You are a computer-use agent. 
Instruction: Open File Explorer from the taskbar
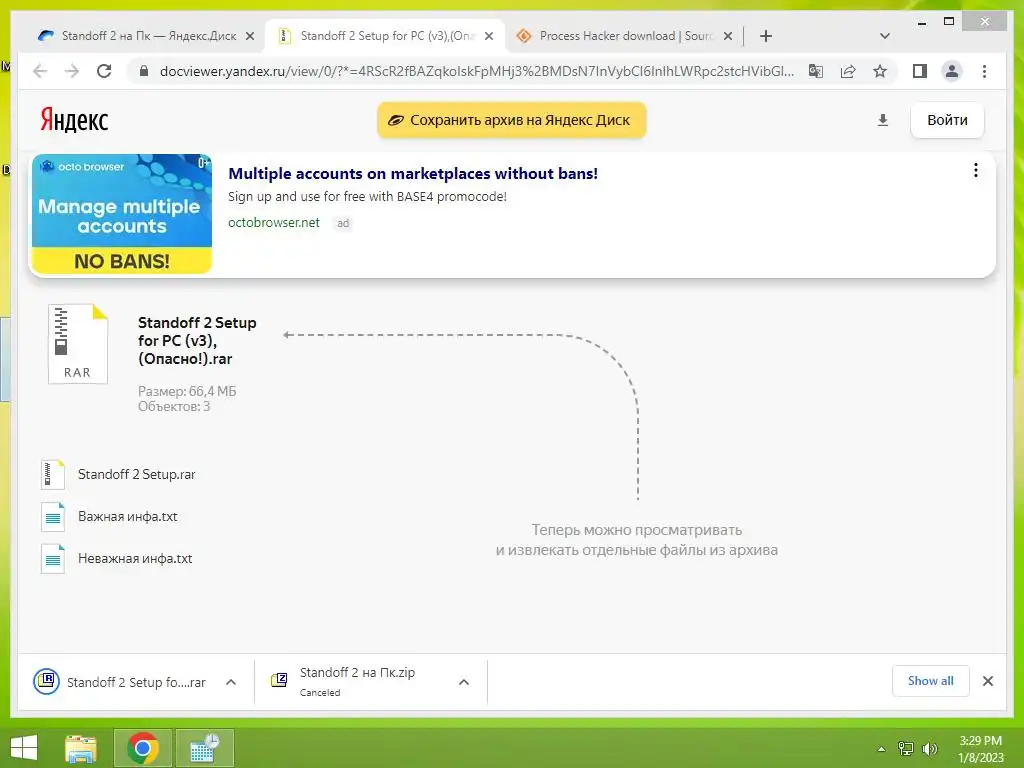pos(80,748)
